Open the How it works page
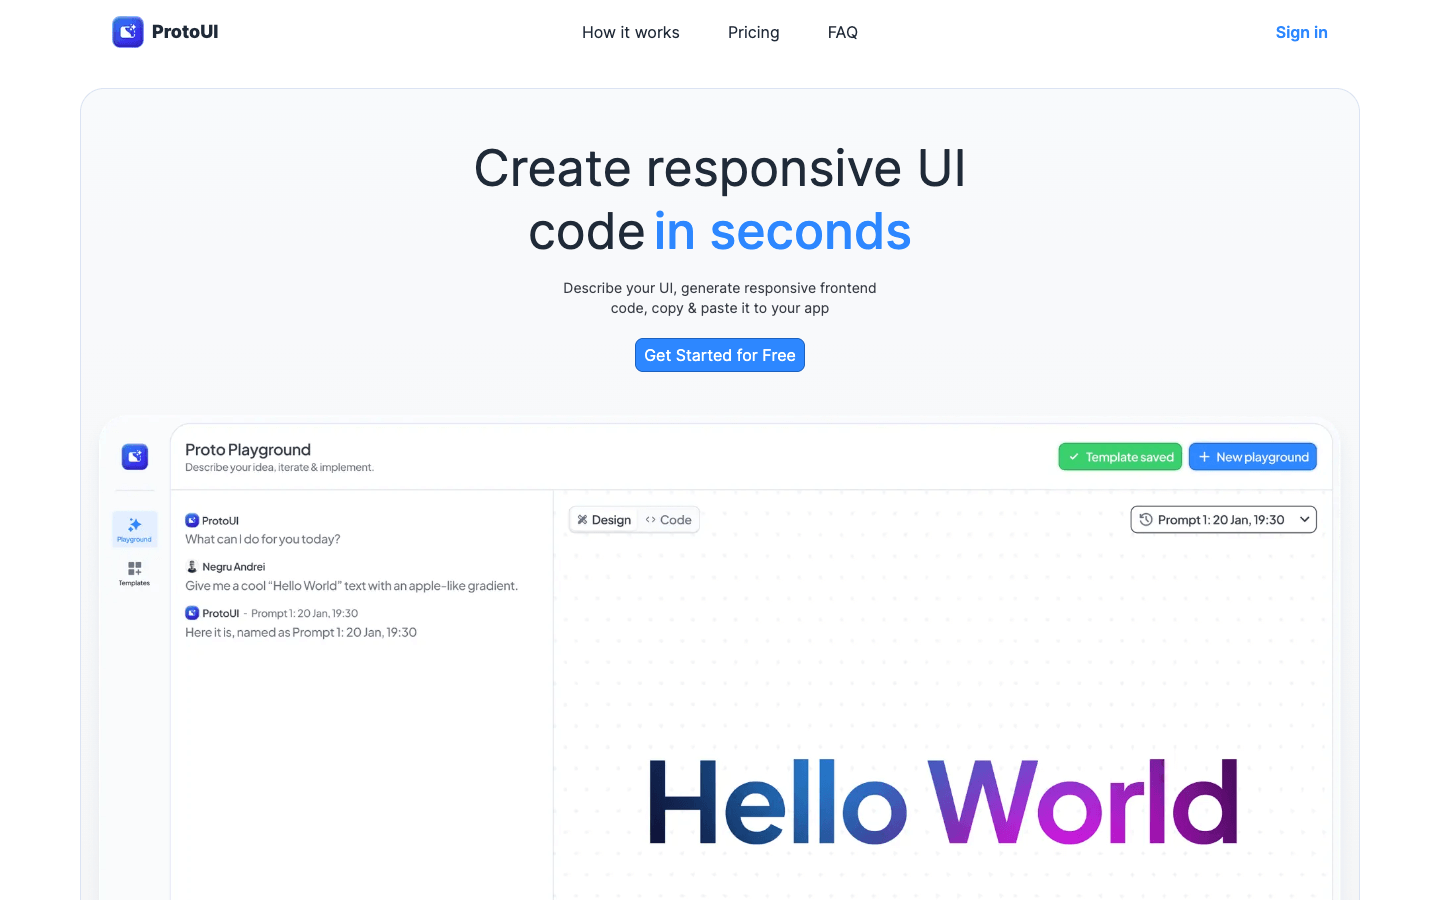This screenshot has height=900, width=1440. tap(631, 32)
